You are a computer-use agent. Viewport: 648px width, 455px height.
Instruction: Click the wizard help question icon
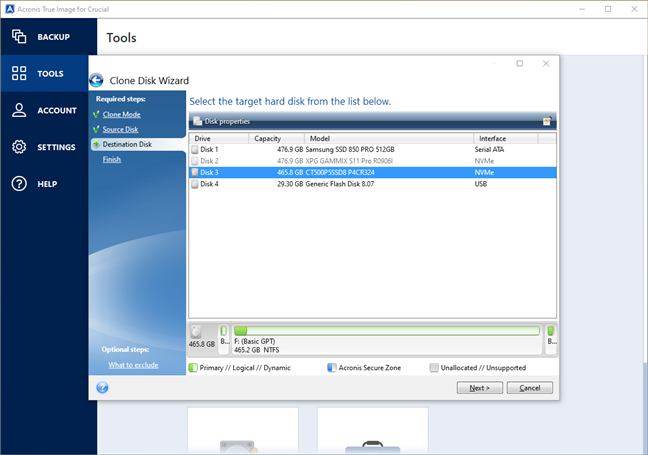(102, 388)
